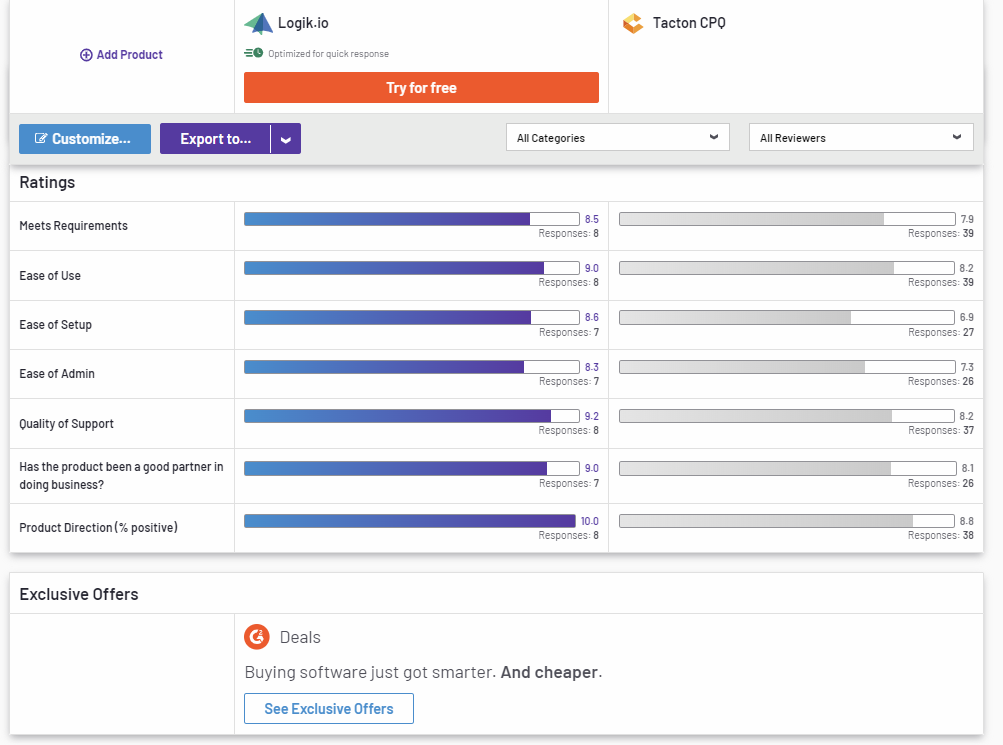Click the Optimized for quick response text
This screenshot has width=1003, height=745.
328,54
